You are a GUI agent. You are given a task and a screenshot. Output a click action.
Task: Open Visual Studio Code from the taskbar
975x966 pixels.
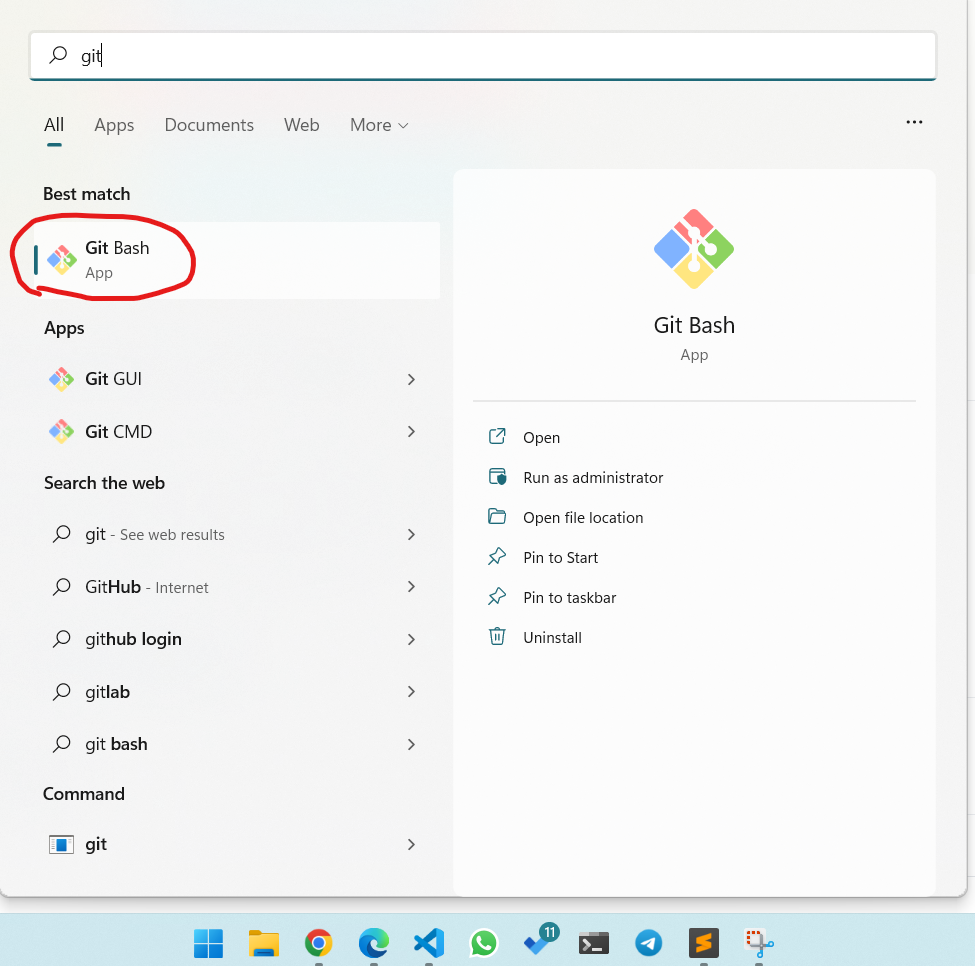[x=429, y=943]
